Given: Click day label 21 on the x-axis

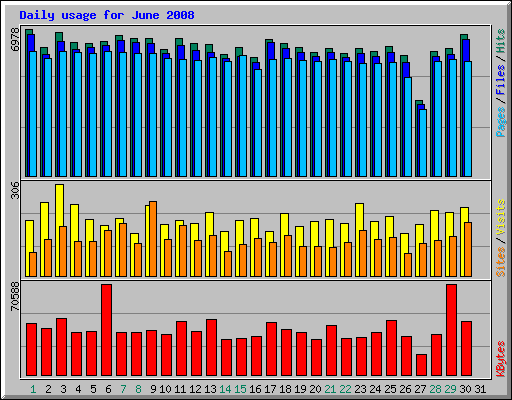Looking at the screenshot, I should (330, 389).
